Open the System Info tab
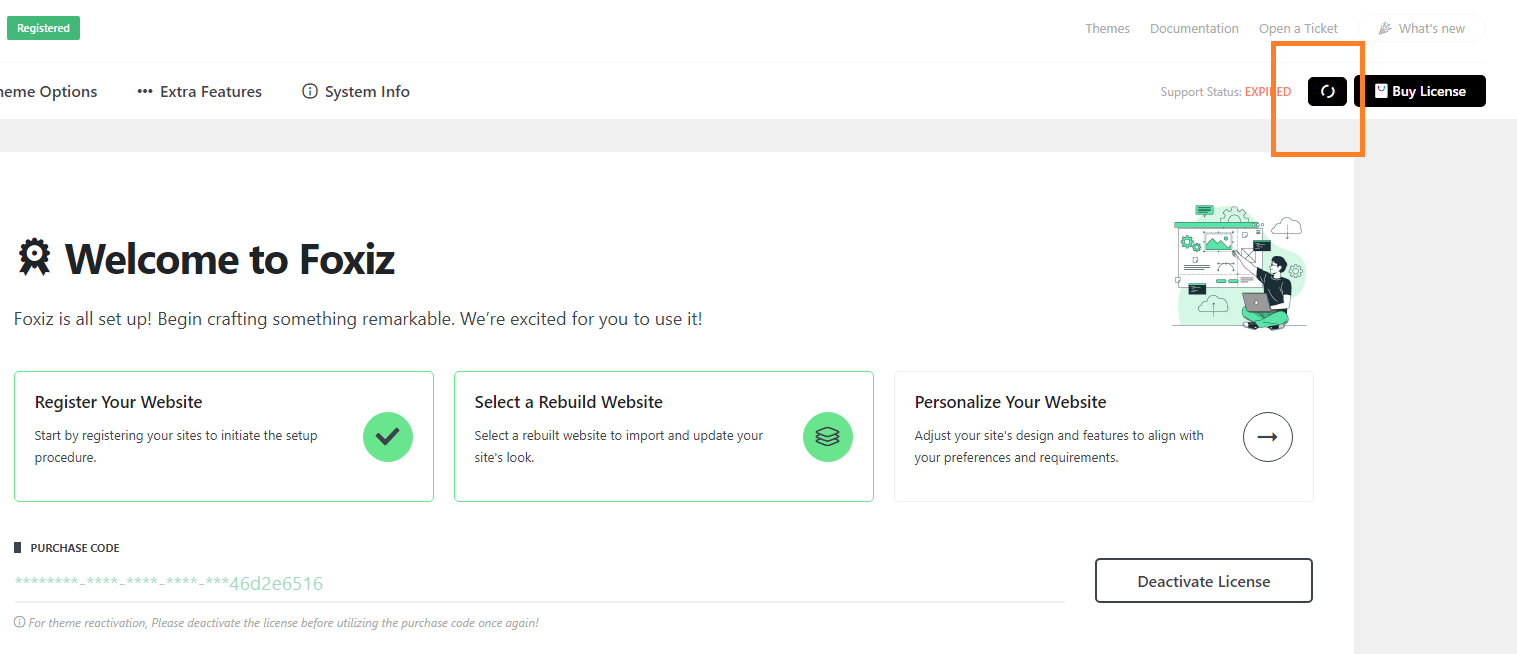Image resolution: width=1517 pixels, height=654 pixels. coord(356,91)
